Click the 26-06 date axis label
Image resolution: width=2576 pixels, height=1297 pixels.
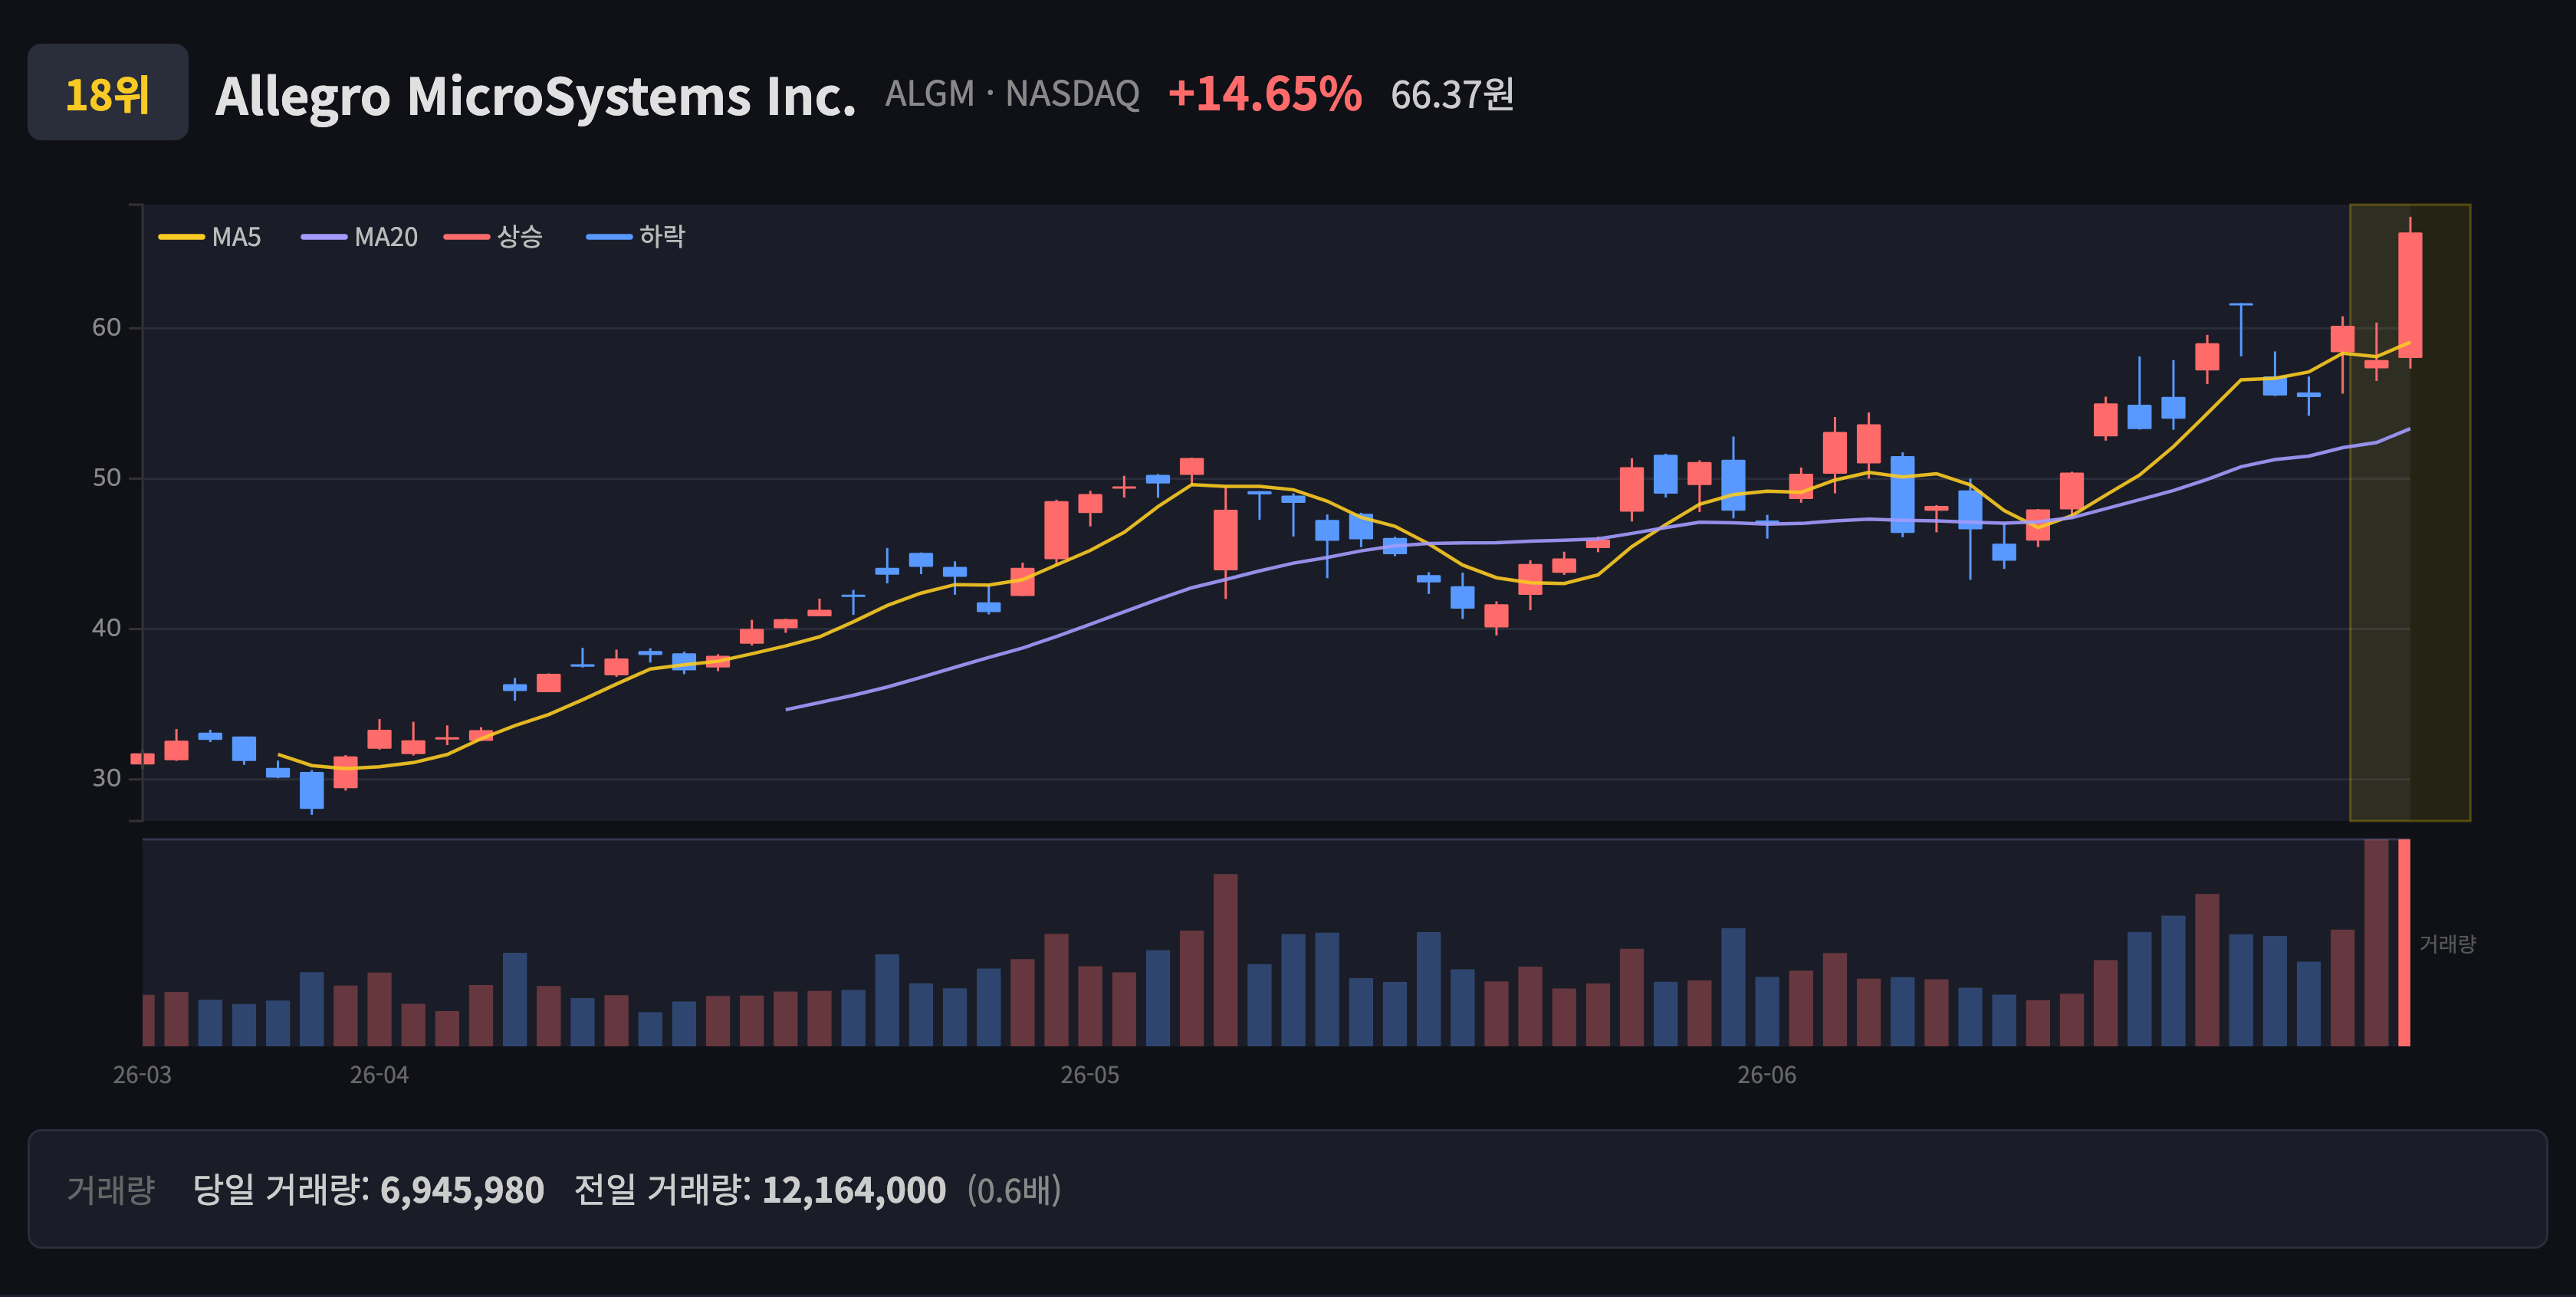click(1767, 1075)
